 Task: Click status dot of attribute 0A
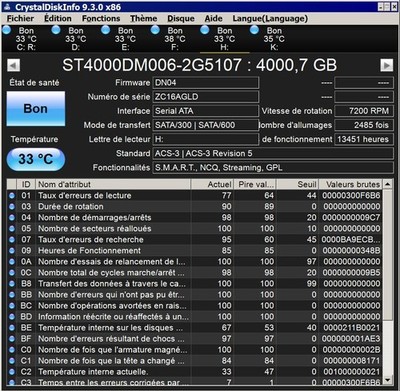coord(12,262)
